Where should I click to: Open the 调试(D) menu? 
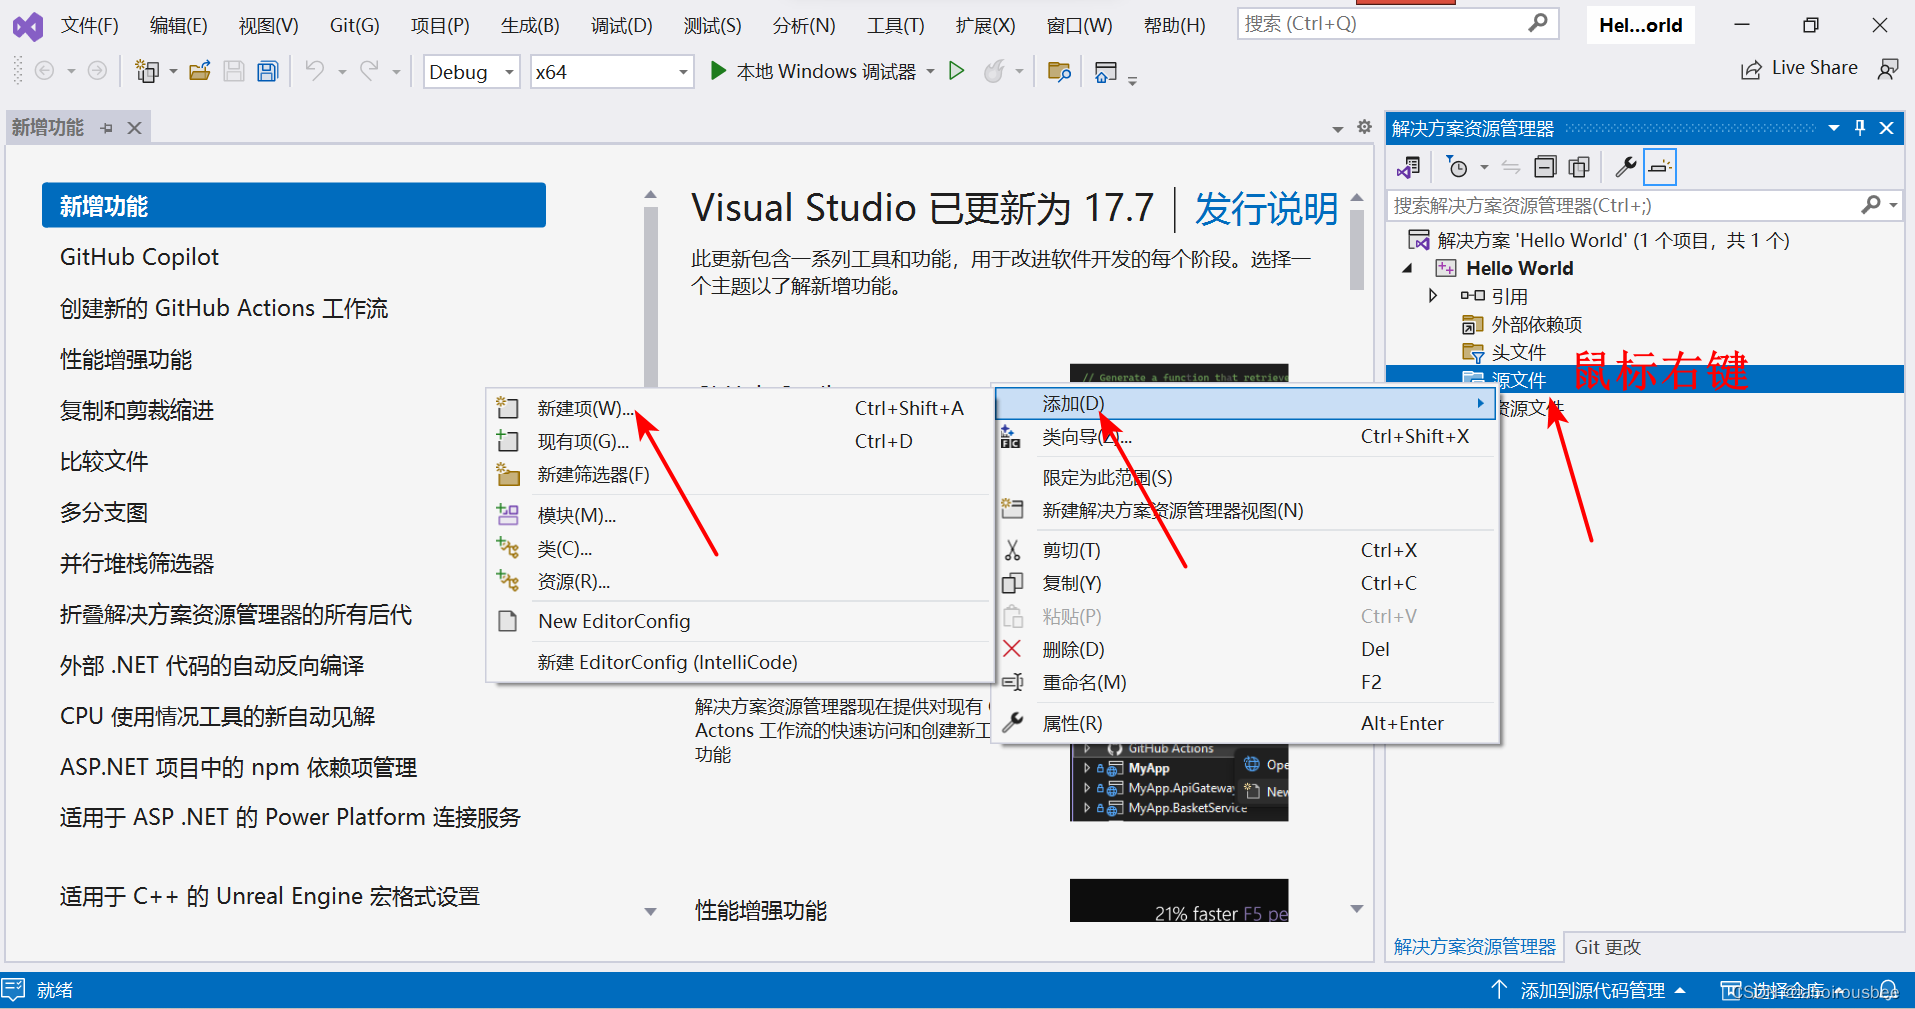[621, 25]
